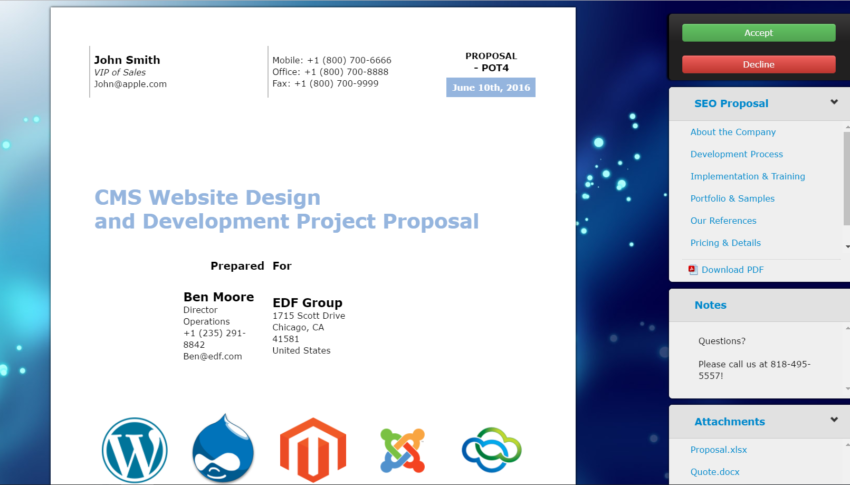Click the 818-495-5557 phone note

pyautogui.click(x=754, y=370)
